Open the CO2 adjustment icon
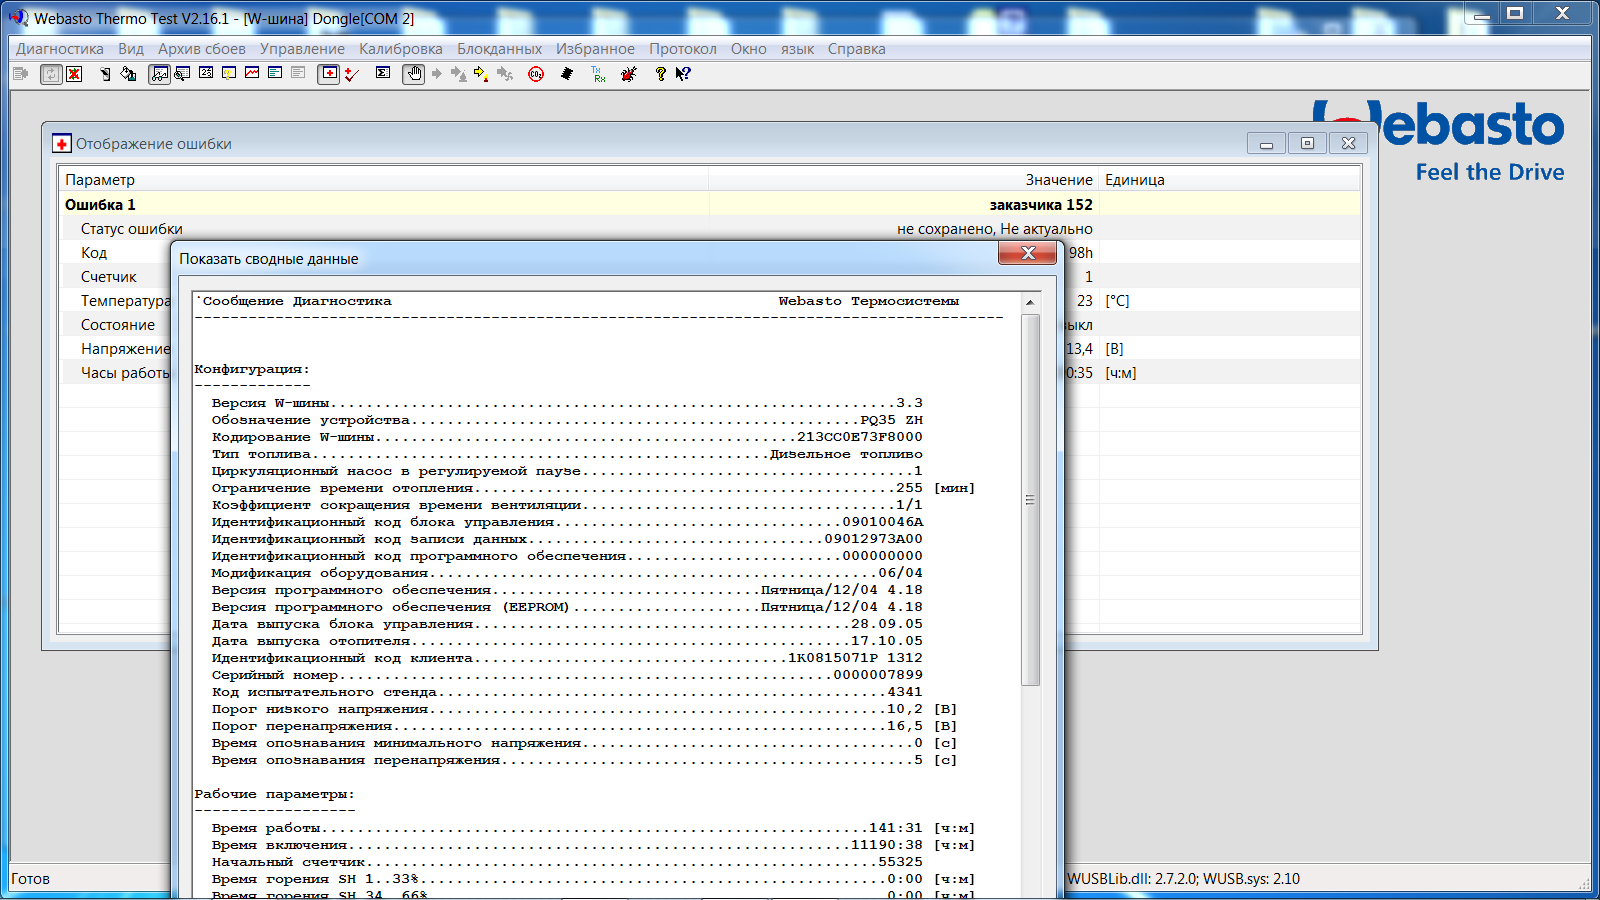Image resolution: width=1600 pixels, height=900 pixels. click(x=536, y=74)
